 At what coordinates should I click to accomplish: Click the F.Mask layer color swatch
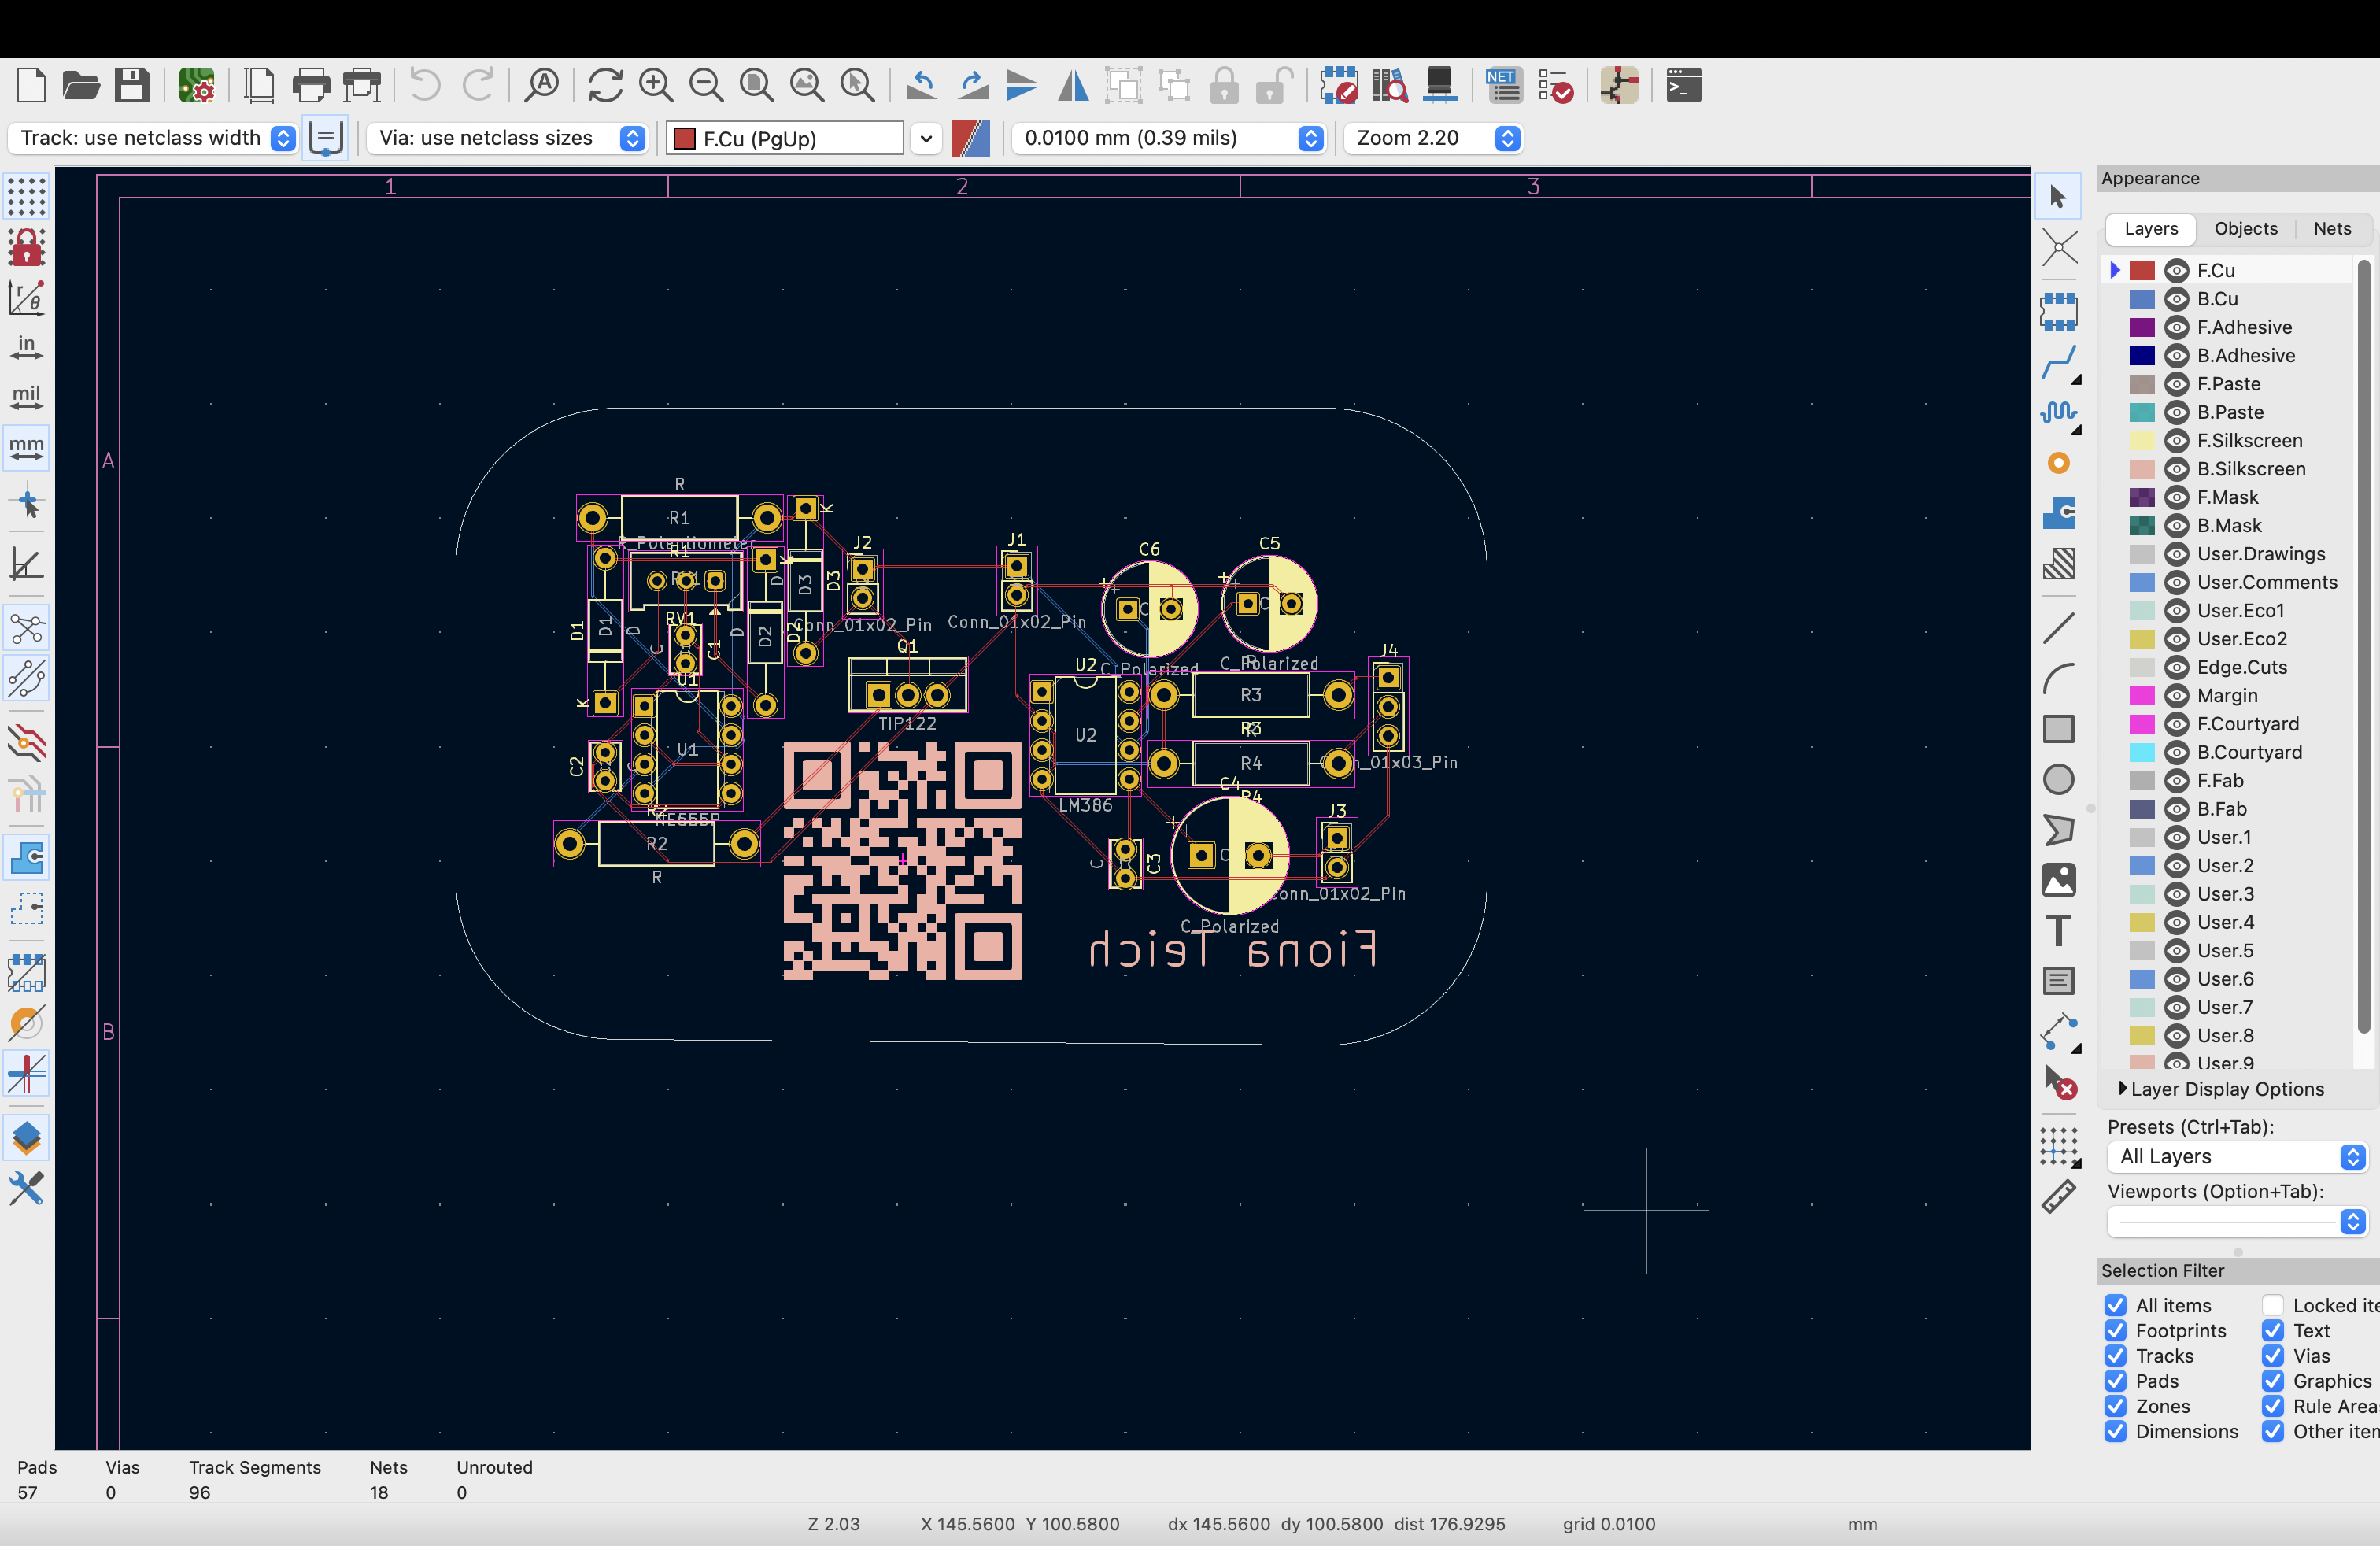[2141, 498]
